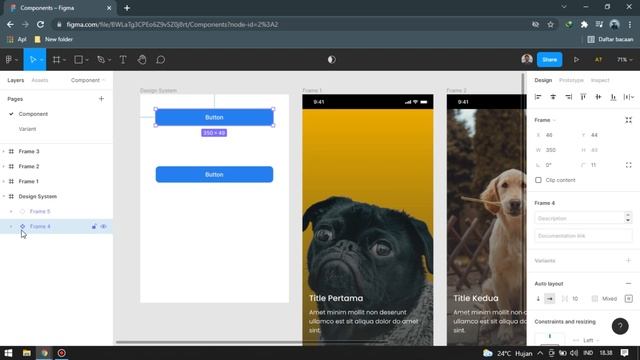The image size is (640, 360).
Task: Select the Comment tool
Action: tap(160, 60)
